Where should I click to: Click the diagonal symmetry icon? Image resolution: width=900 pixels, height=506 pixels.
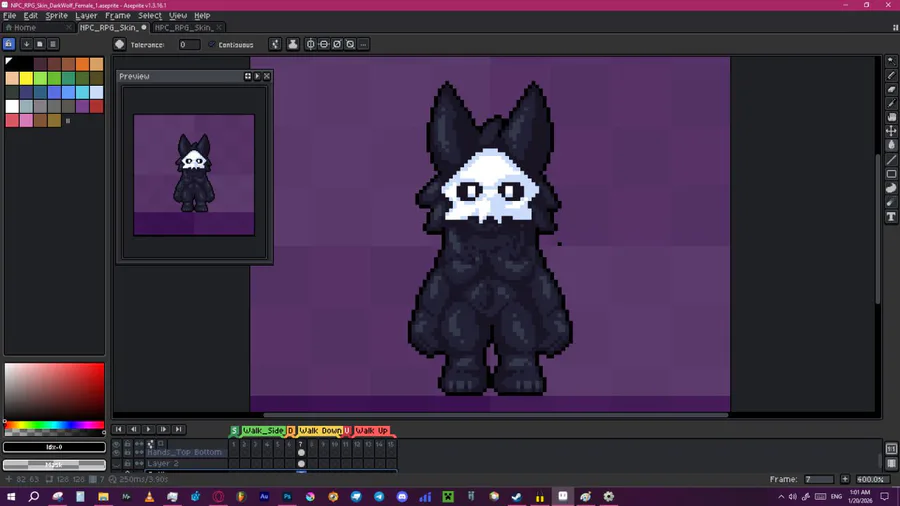click(x=337, y=44)
